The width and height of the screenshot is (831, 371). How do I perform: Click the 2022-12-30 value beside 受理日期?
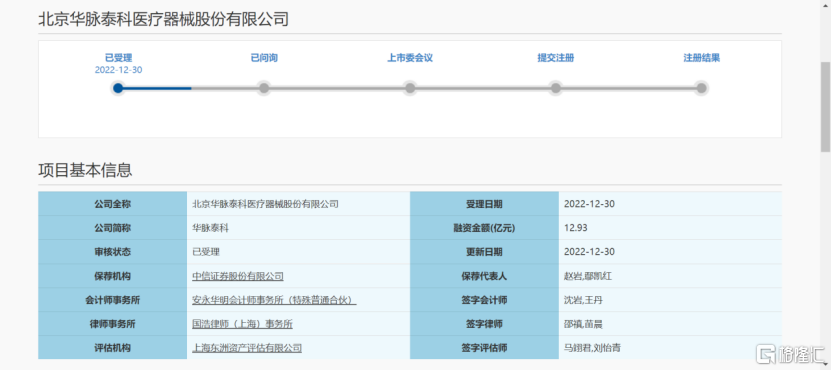coord(589,204)
